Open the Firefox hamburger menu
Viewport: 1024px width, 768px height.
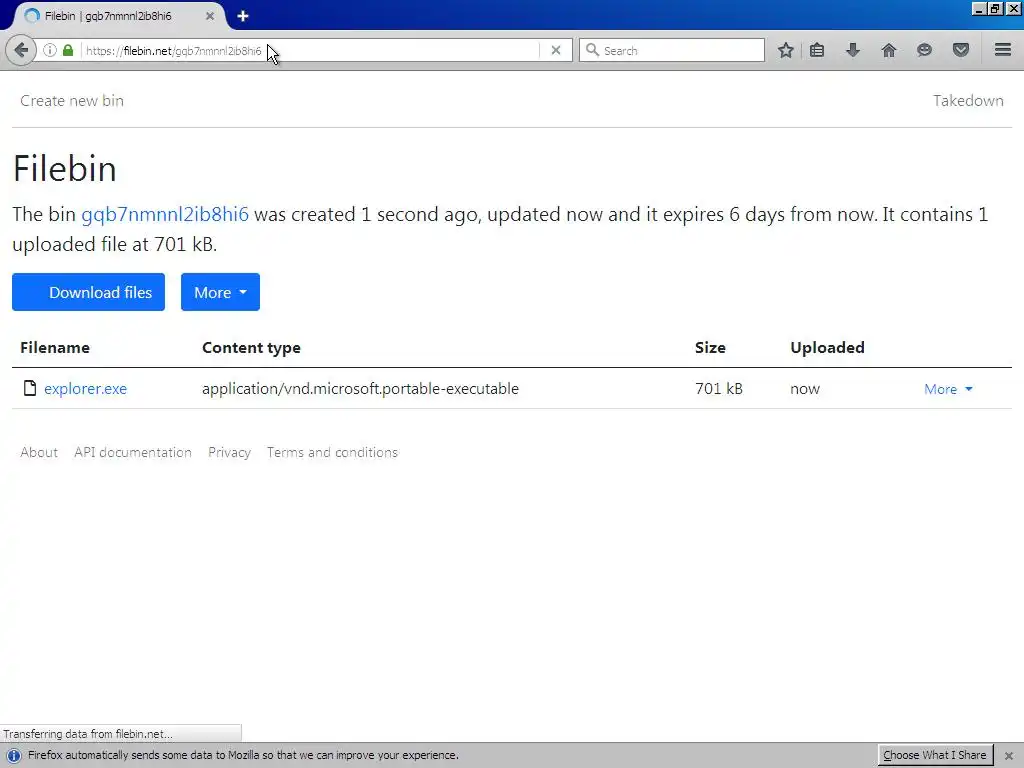[1003, 50]
